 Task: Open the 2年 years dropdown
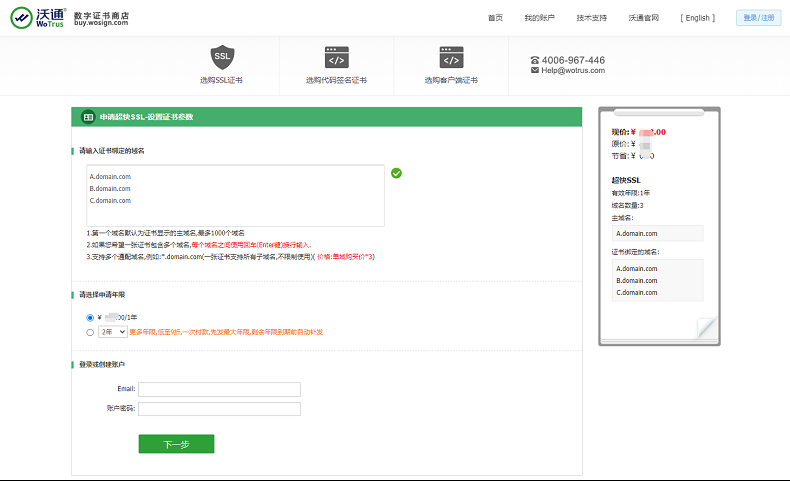(113, 331)
